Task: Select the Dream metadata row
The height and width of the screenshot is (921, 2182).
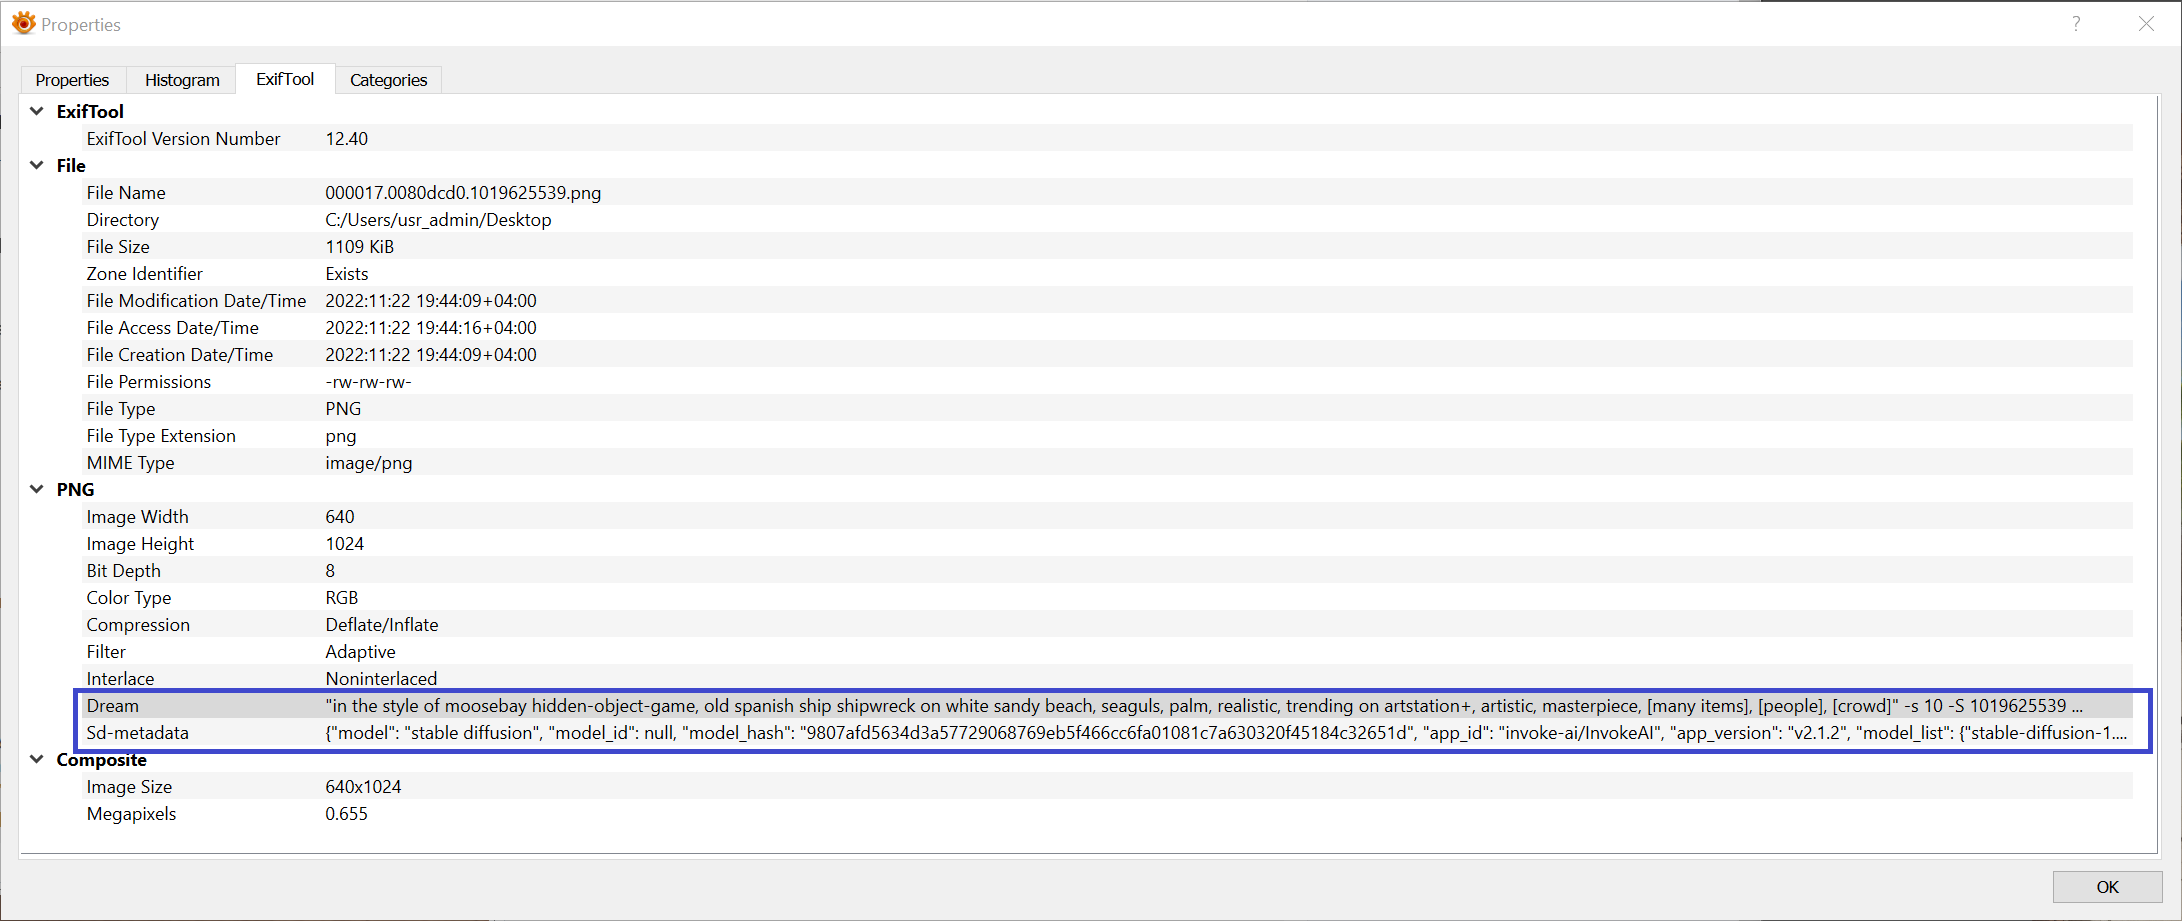Action: 1106,705
